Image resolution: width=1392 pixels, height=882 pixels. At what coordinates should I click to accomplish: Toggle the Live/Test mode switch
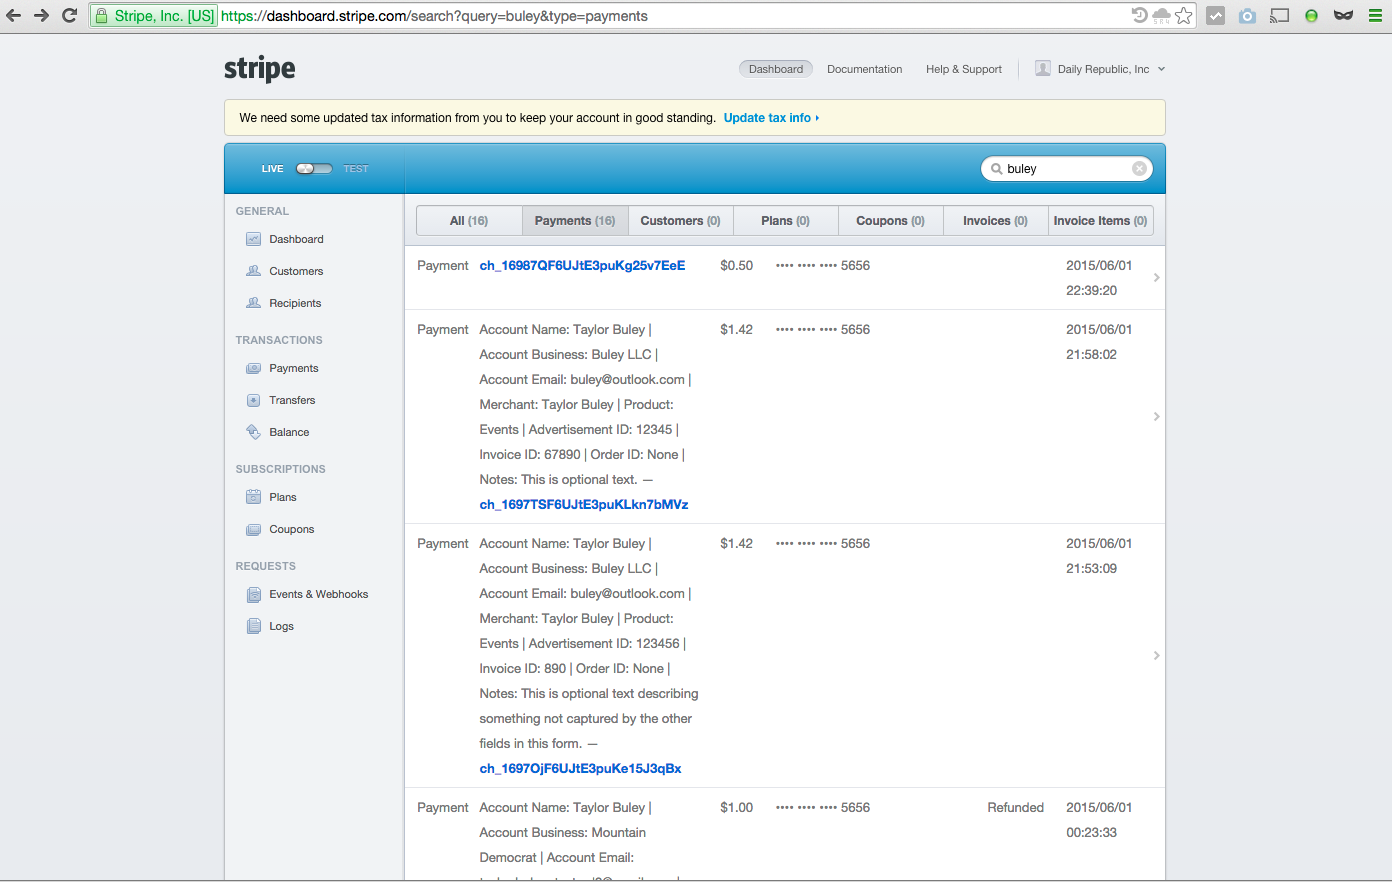pos(314,169)
